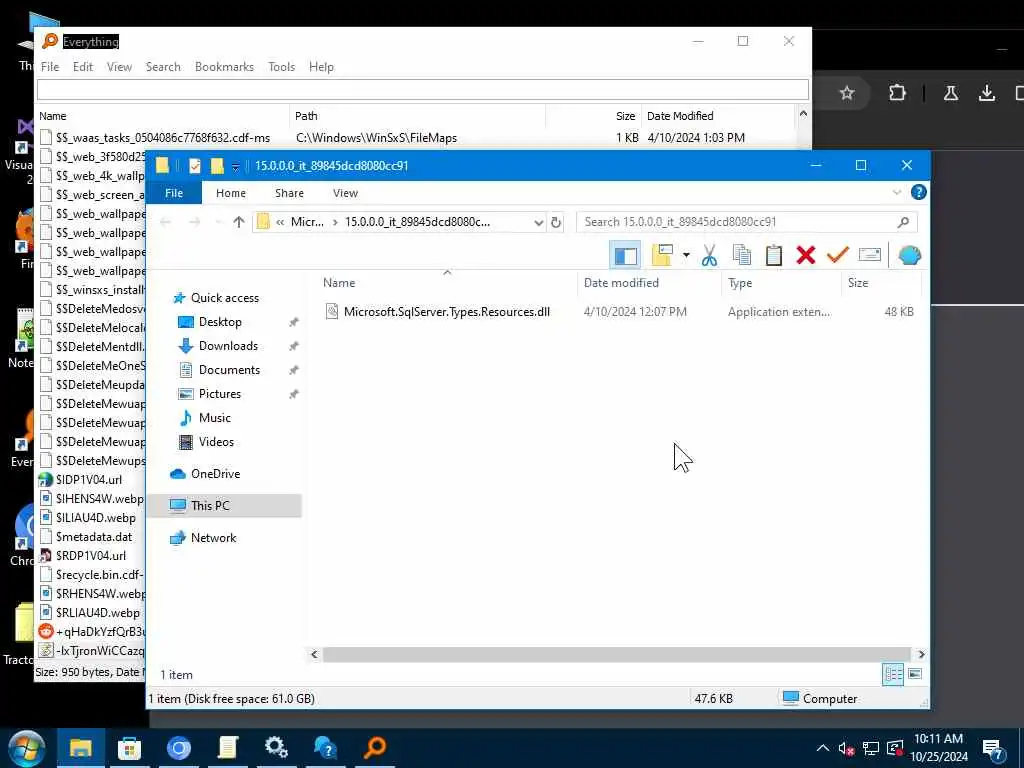Click the magnifier icon in Explorer search
Image resolution: width=1024 pixels, height=768 pixels.
point(903,222)
